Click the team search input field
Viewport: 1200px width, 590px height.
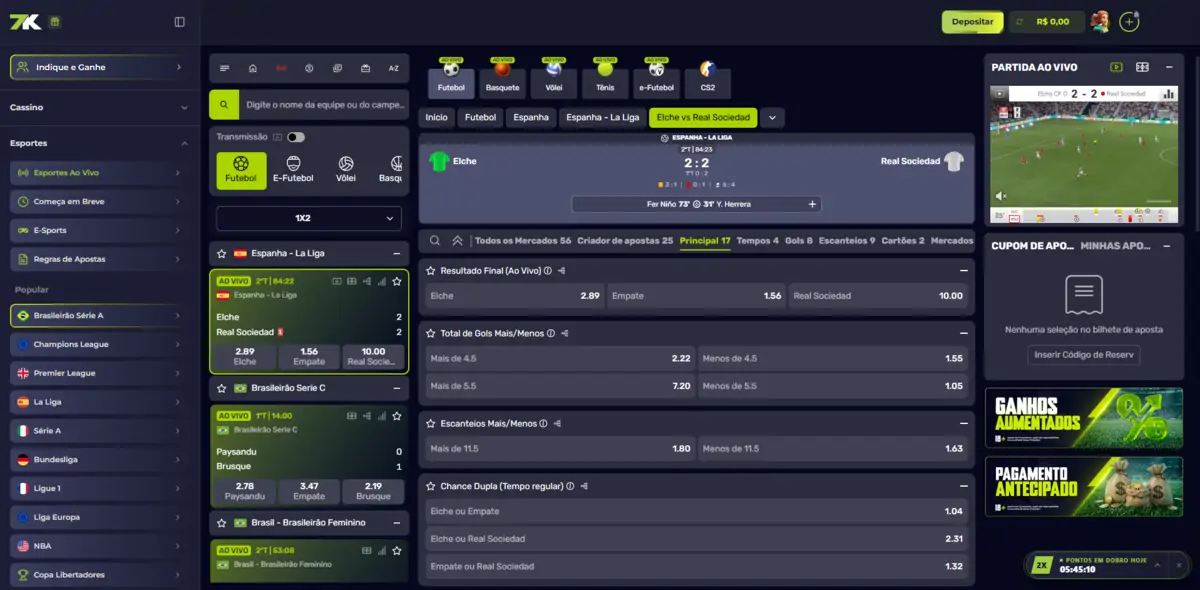point(324,104)
